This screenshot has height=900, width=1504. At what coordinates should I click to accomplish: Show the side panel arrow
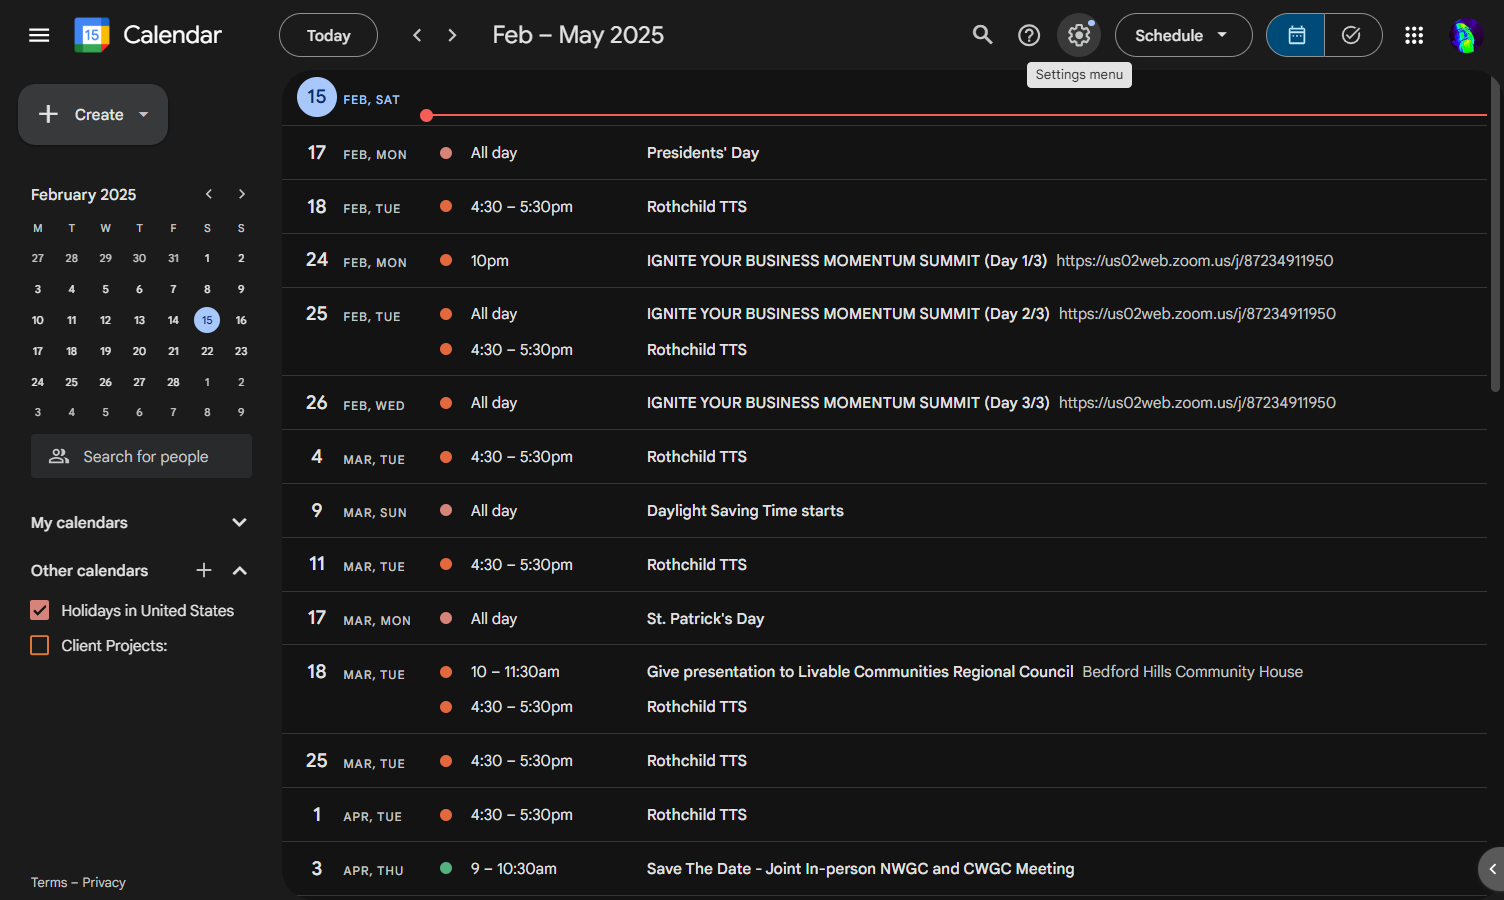(x=1492, y=869)
